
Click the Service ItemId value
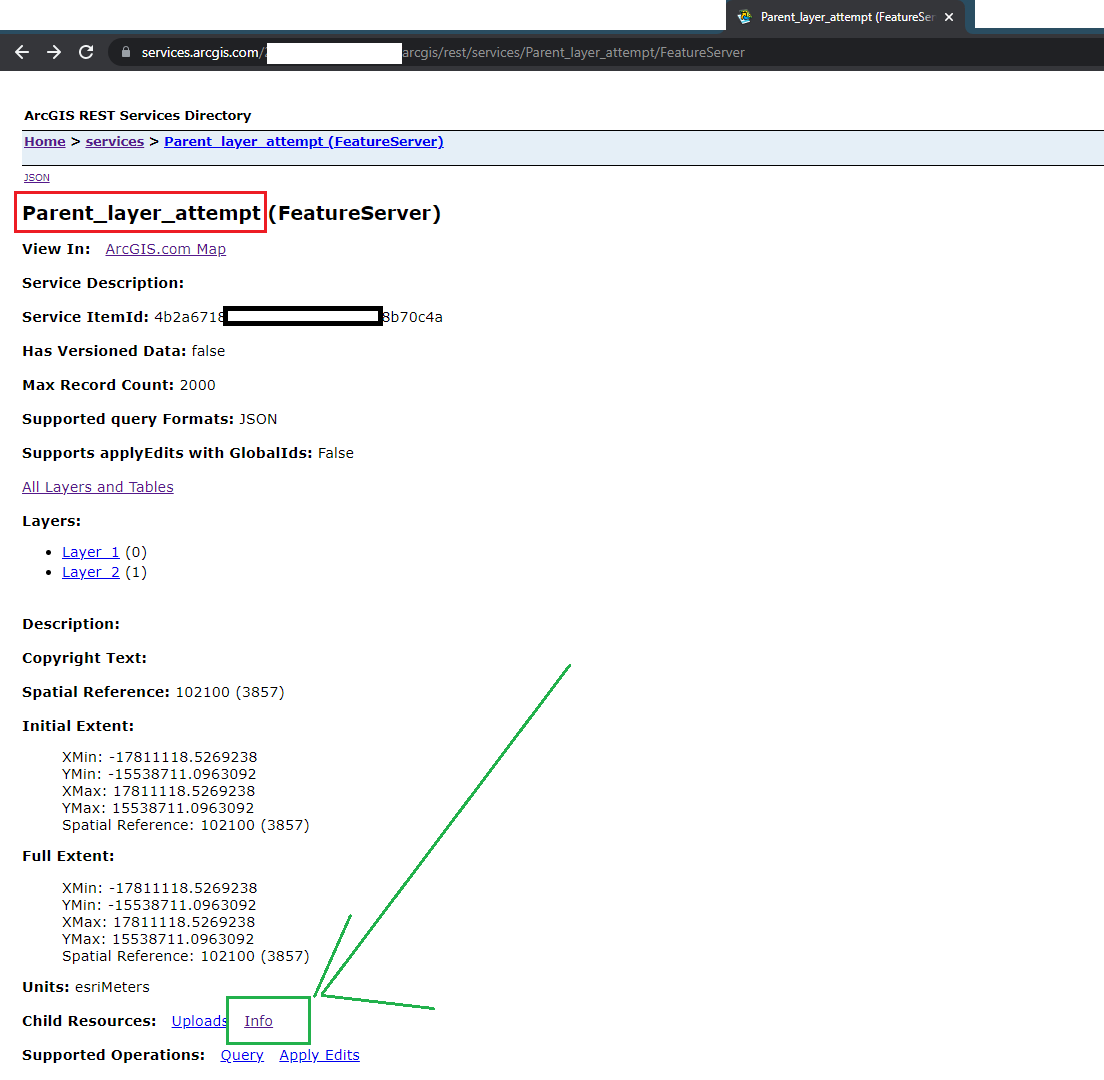click(299, 317)
